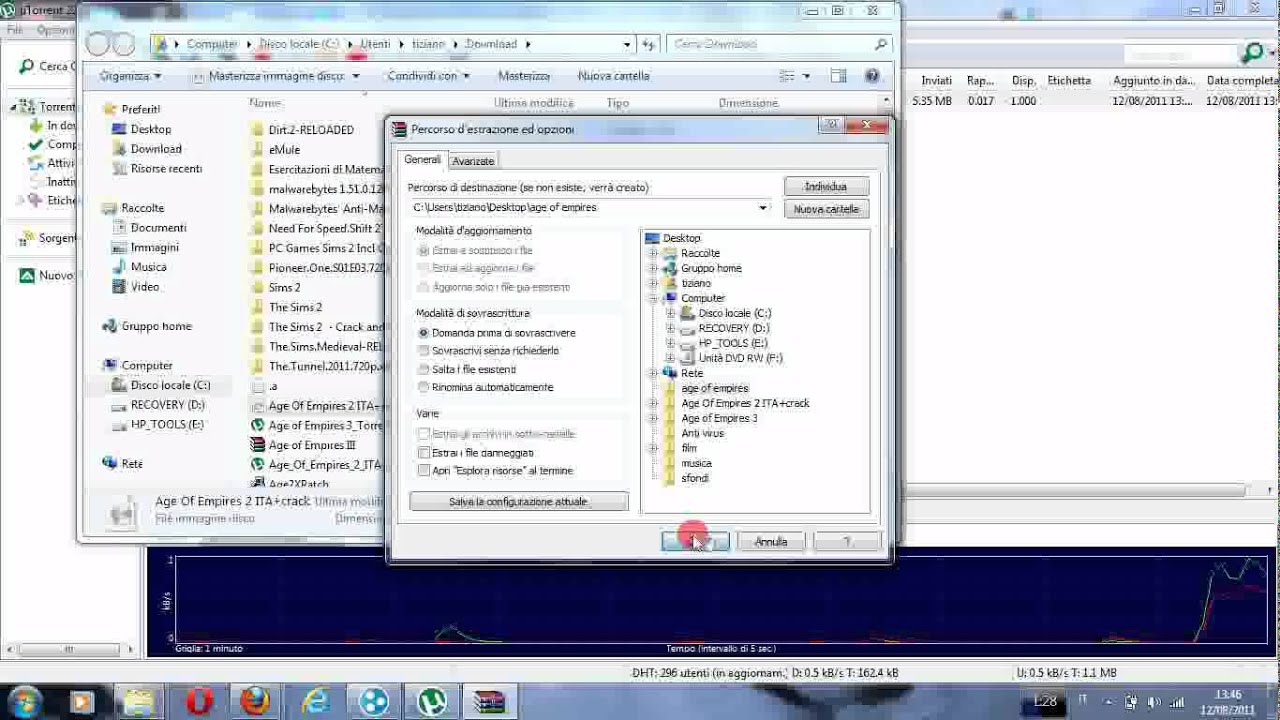
Task: Open the Windows Start menu orb
Action: point(24,701)
